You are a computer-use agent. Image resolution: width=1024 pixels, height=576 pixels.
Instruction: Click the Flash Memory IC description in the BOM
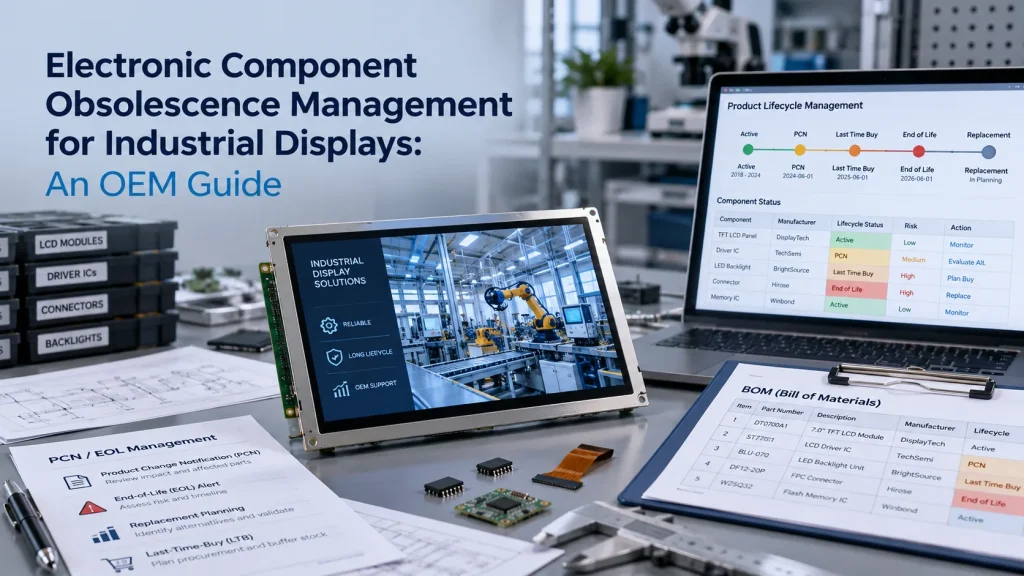[815, 496]
